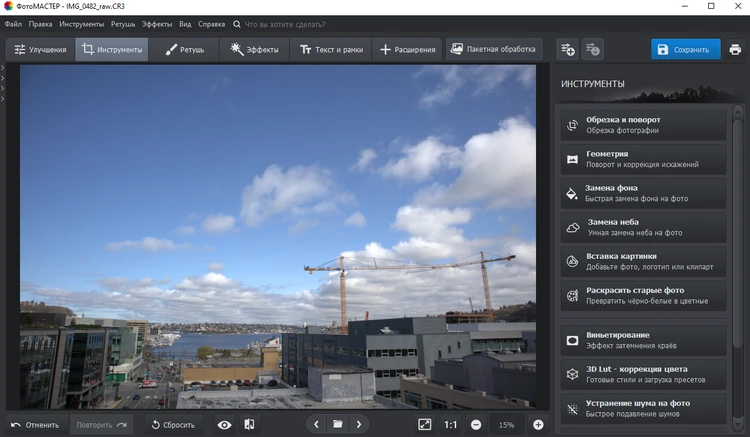The image size is (750, 437).
Task: Click the preset history icon with clock
Action: tap(592, 49)
